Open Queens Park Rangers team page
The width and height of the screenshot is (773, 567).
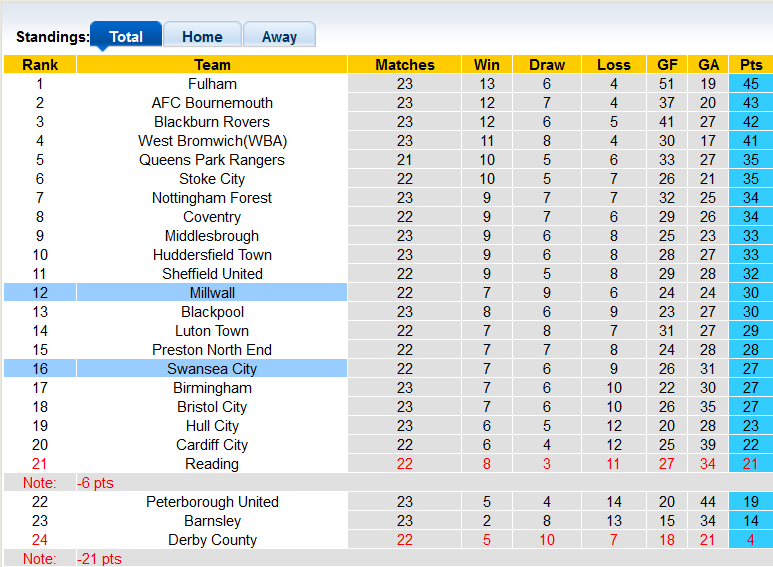[x=212, y=160]
